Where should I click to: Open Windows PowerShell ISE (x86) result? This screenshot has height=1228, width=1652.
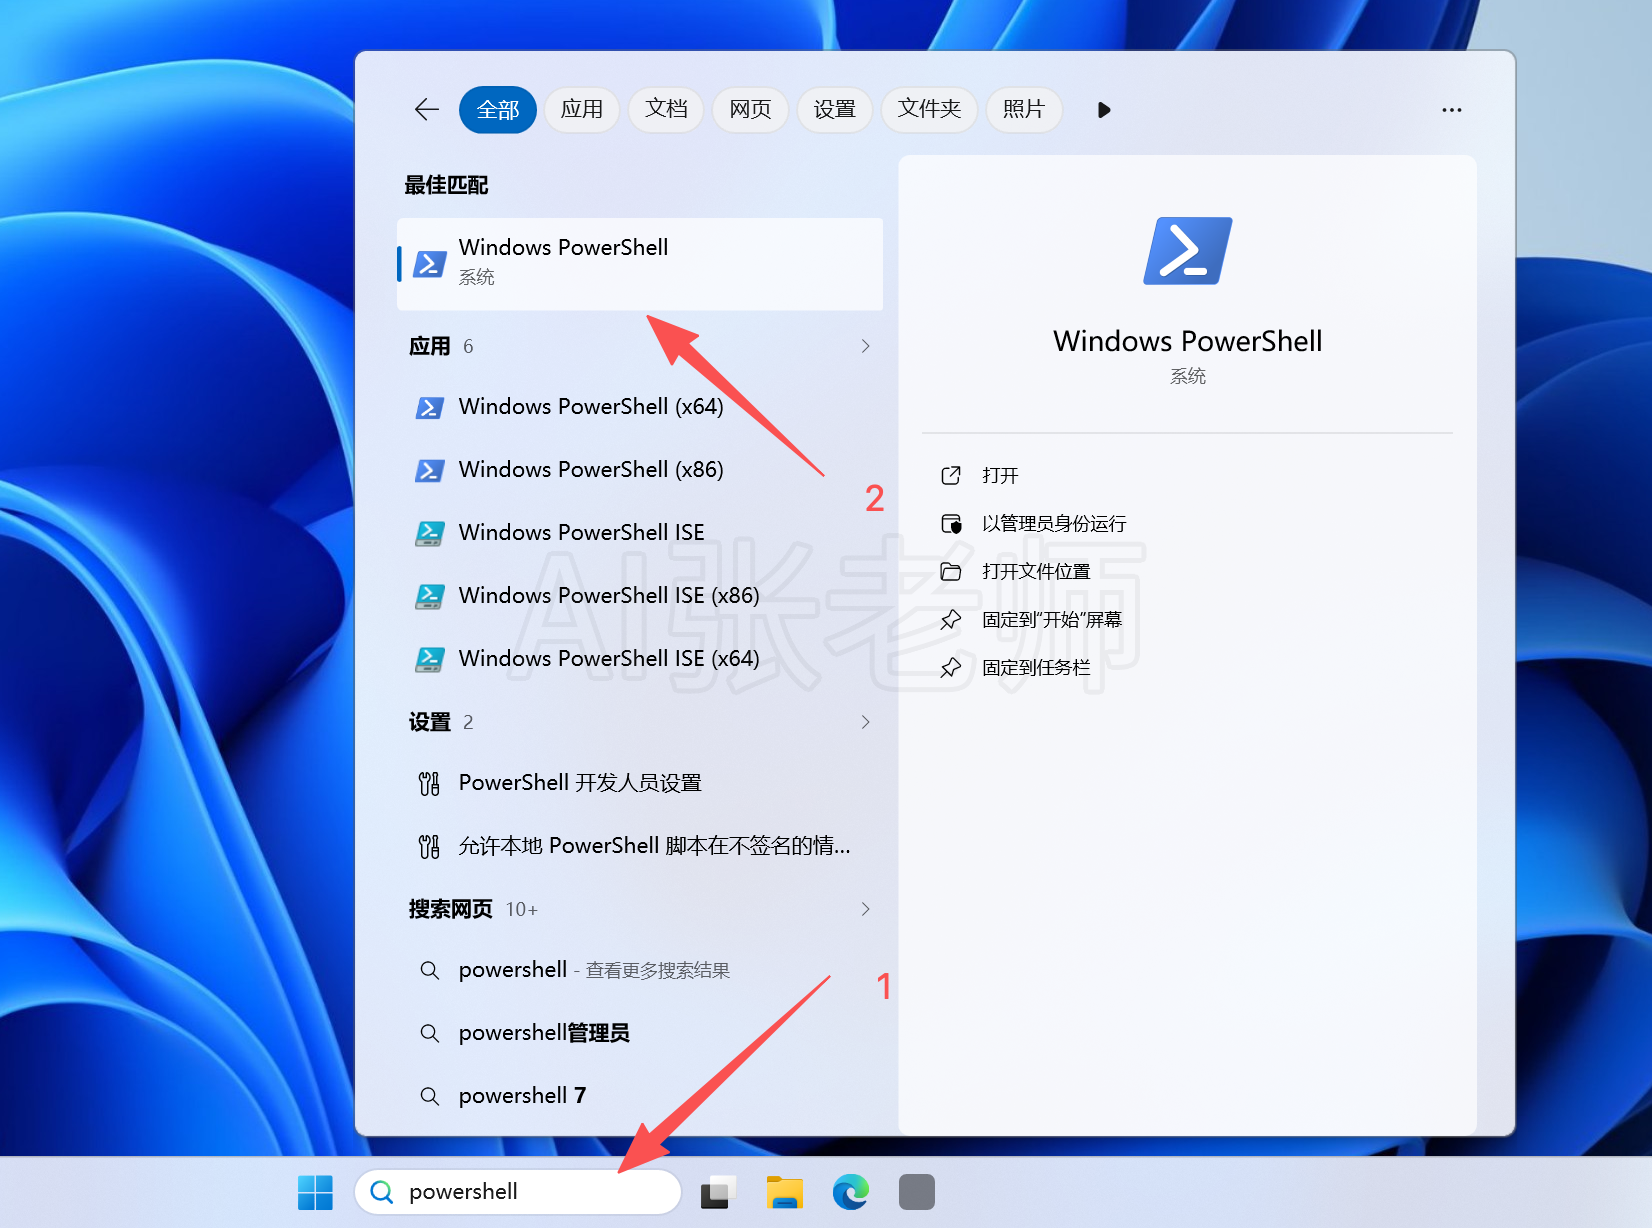(x=640, y=596)
